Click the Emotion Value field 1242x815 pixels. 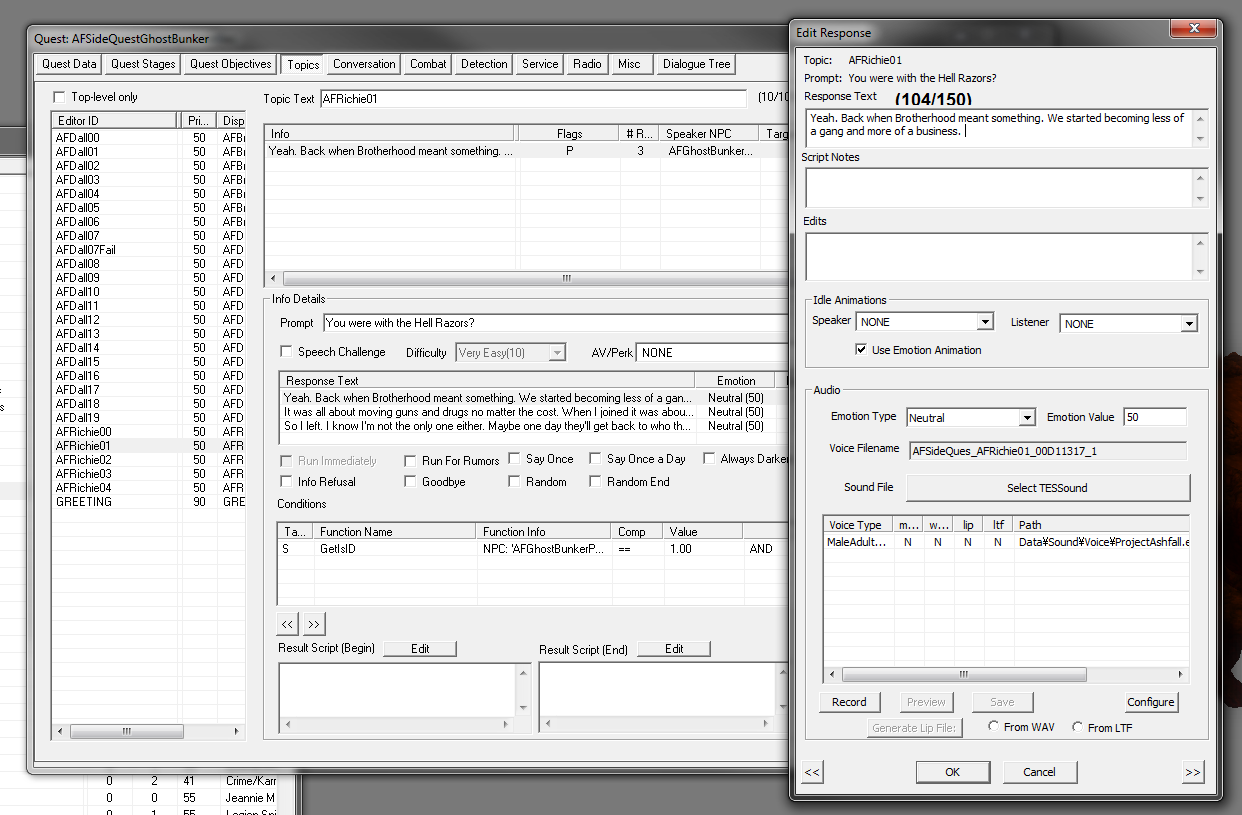tap(1155, 418)
